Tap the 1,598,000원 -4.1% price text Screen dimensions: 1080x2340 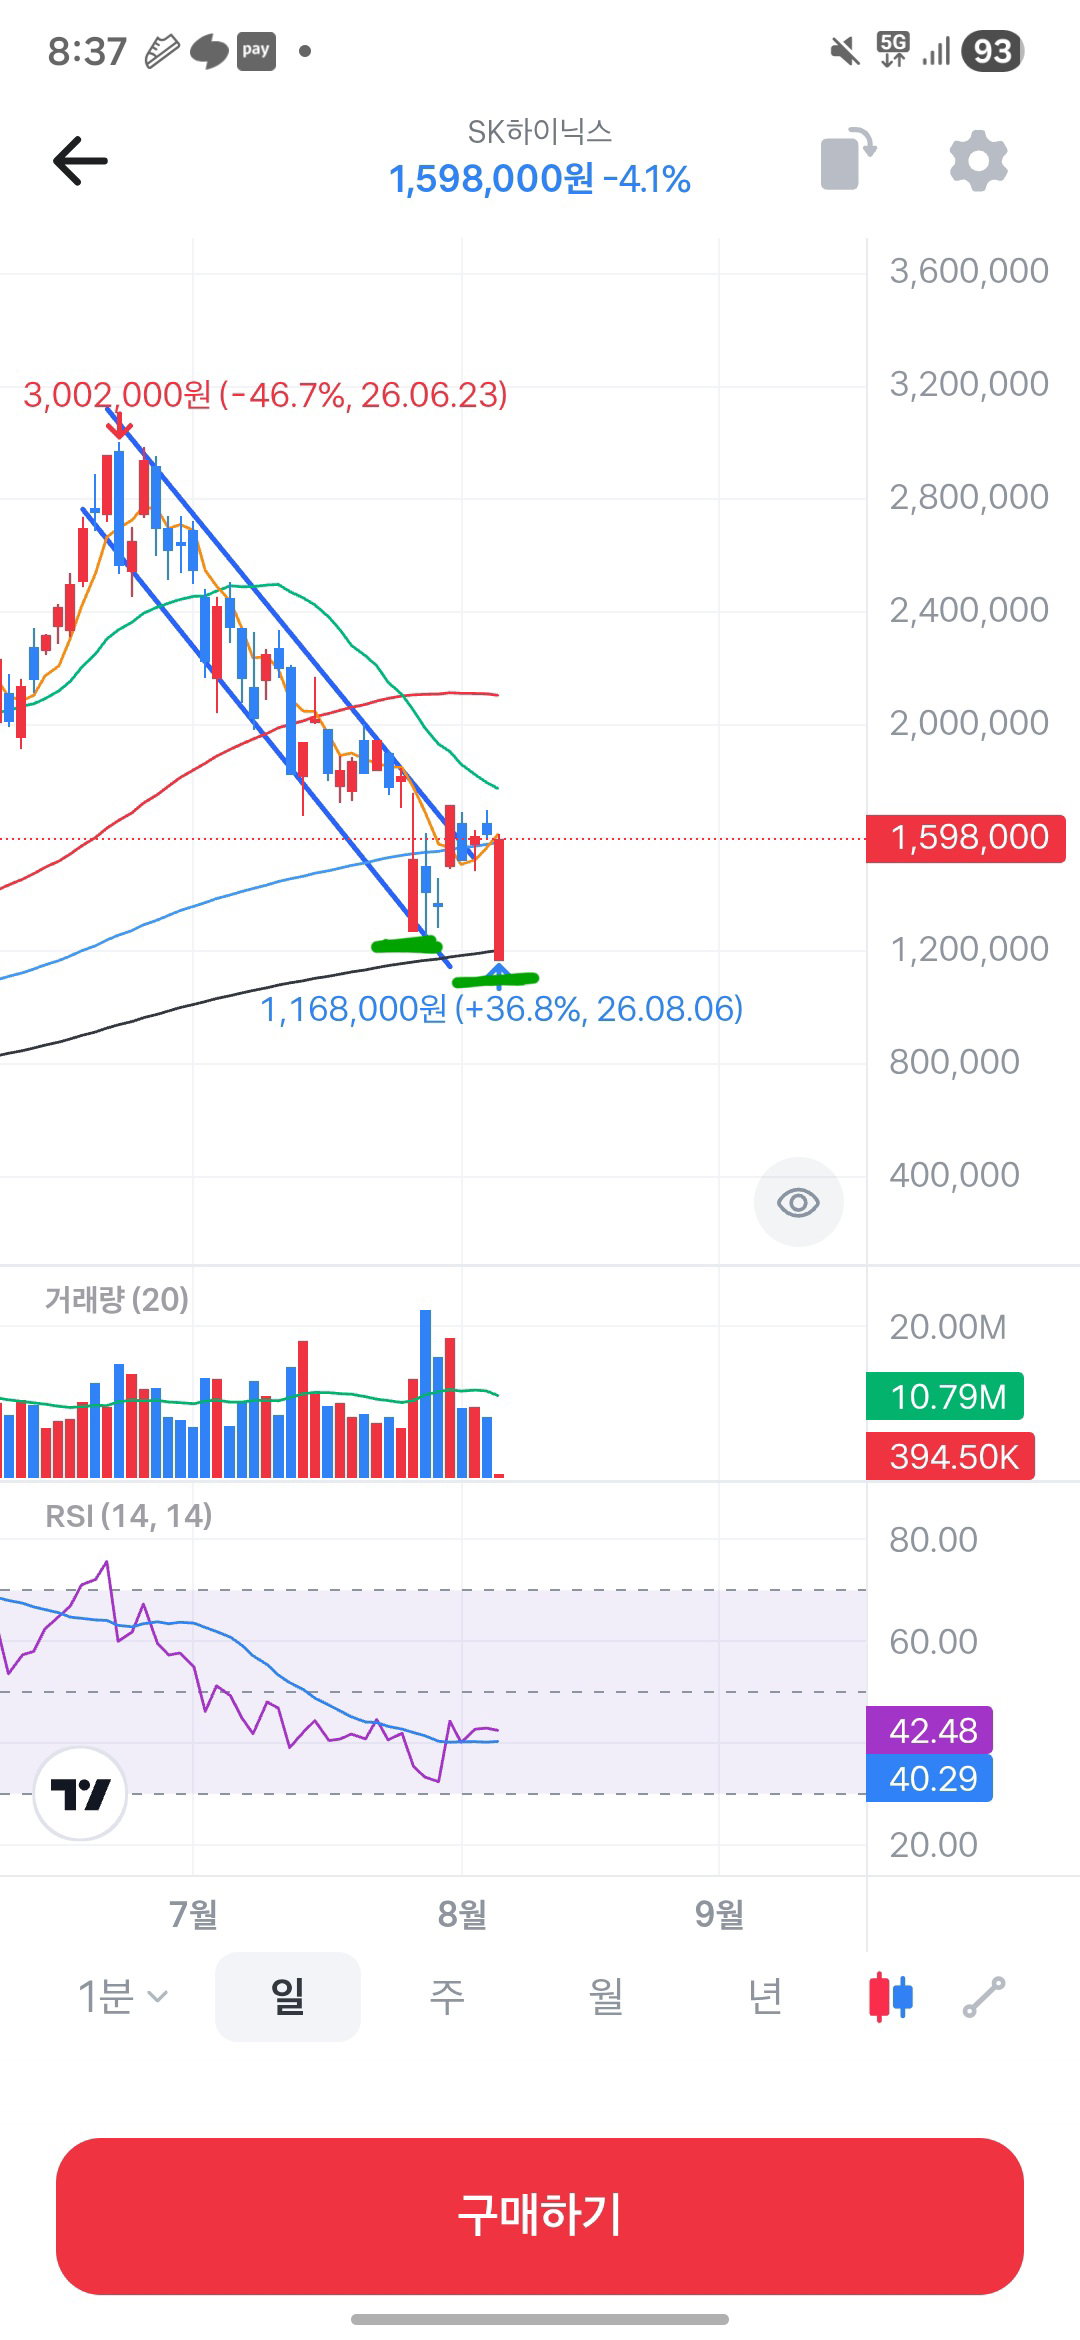point(540,179)
